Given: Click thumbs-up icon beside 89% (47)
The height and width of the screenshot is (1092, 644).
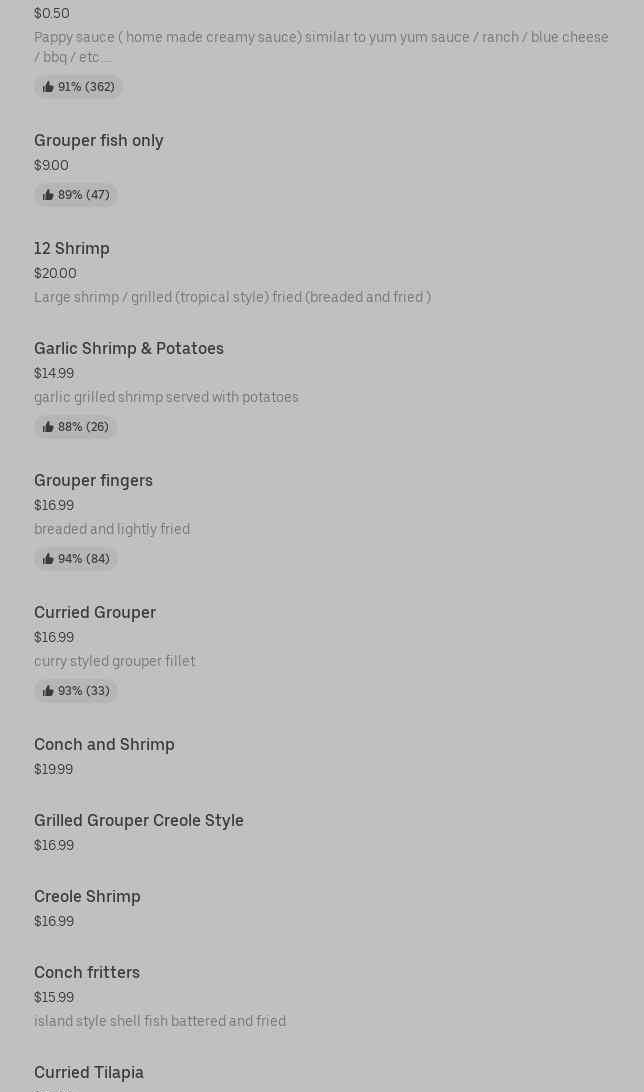Looking at the screenshot, I should click(x=48, y=195).
